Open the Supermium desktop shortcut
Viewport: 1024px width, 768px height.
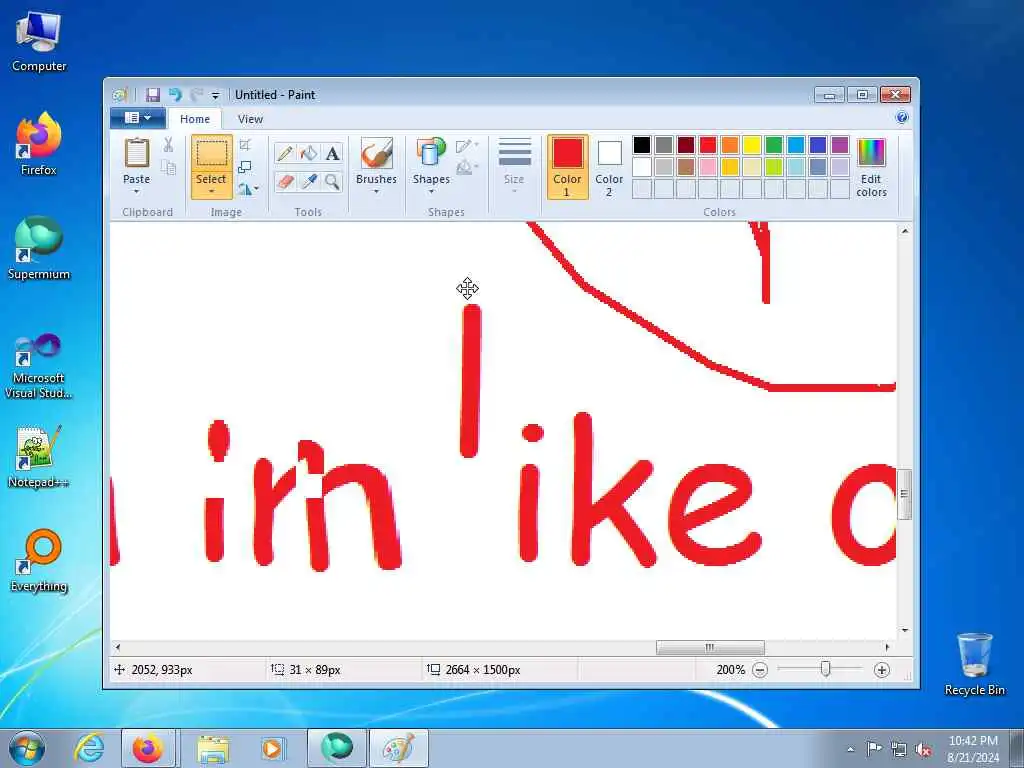[x=39, y=248]
